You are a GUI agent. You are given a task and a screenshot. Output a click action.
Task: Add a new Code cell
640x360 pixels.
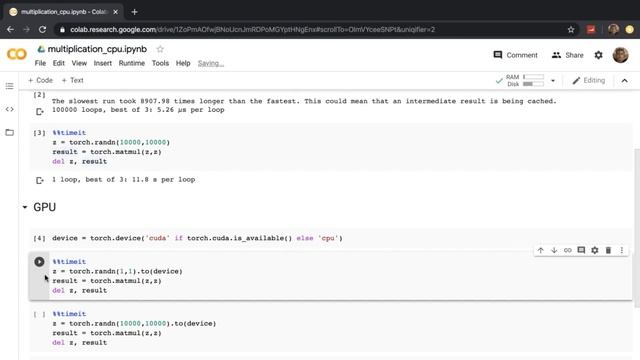coord(40,80)
